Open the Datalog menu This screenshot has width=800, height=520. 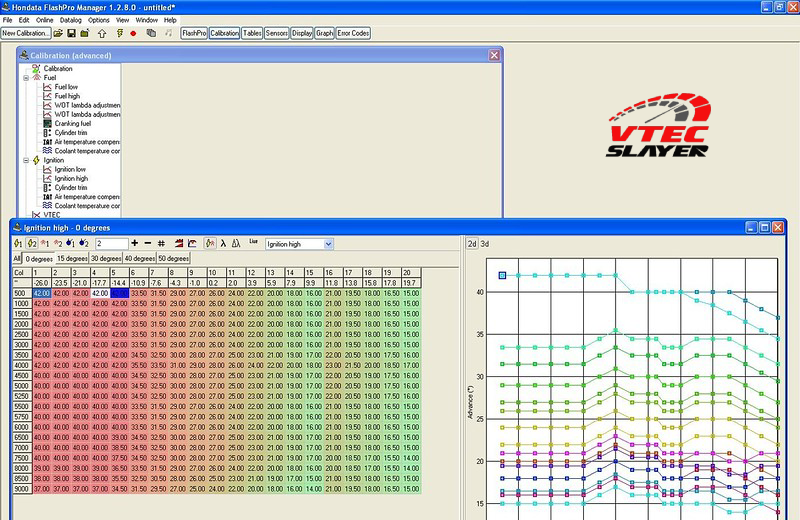click(x=71, y=20)
